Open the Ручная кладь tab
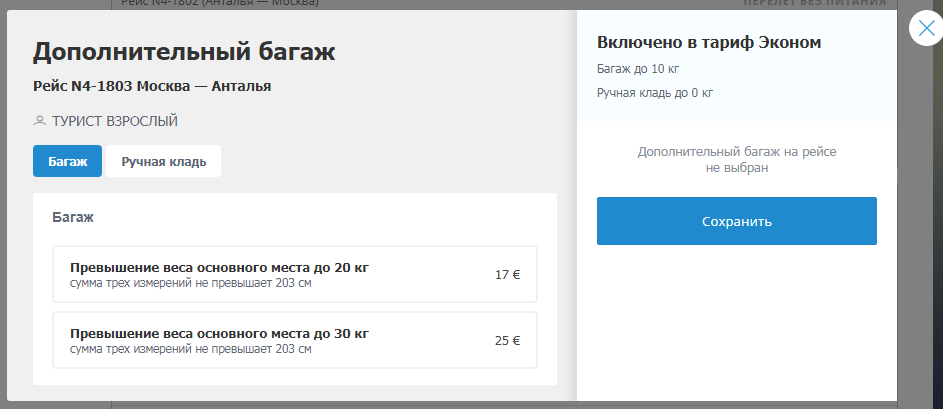943x409 pixels. [x=164, y=161]
